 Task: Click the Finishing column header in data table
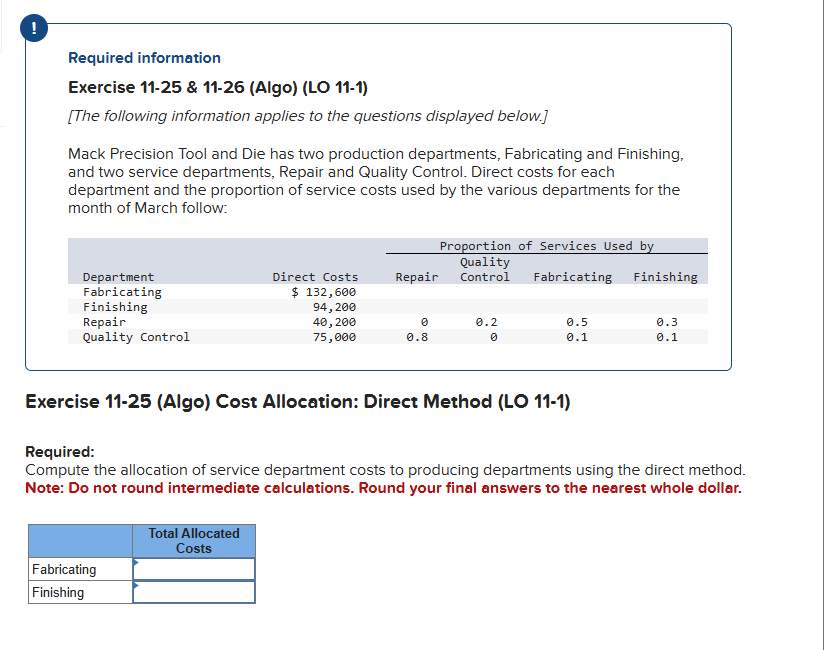click(665, 277)
